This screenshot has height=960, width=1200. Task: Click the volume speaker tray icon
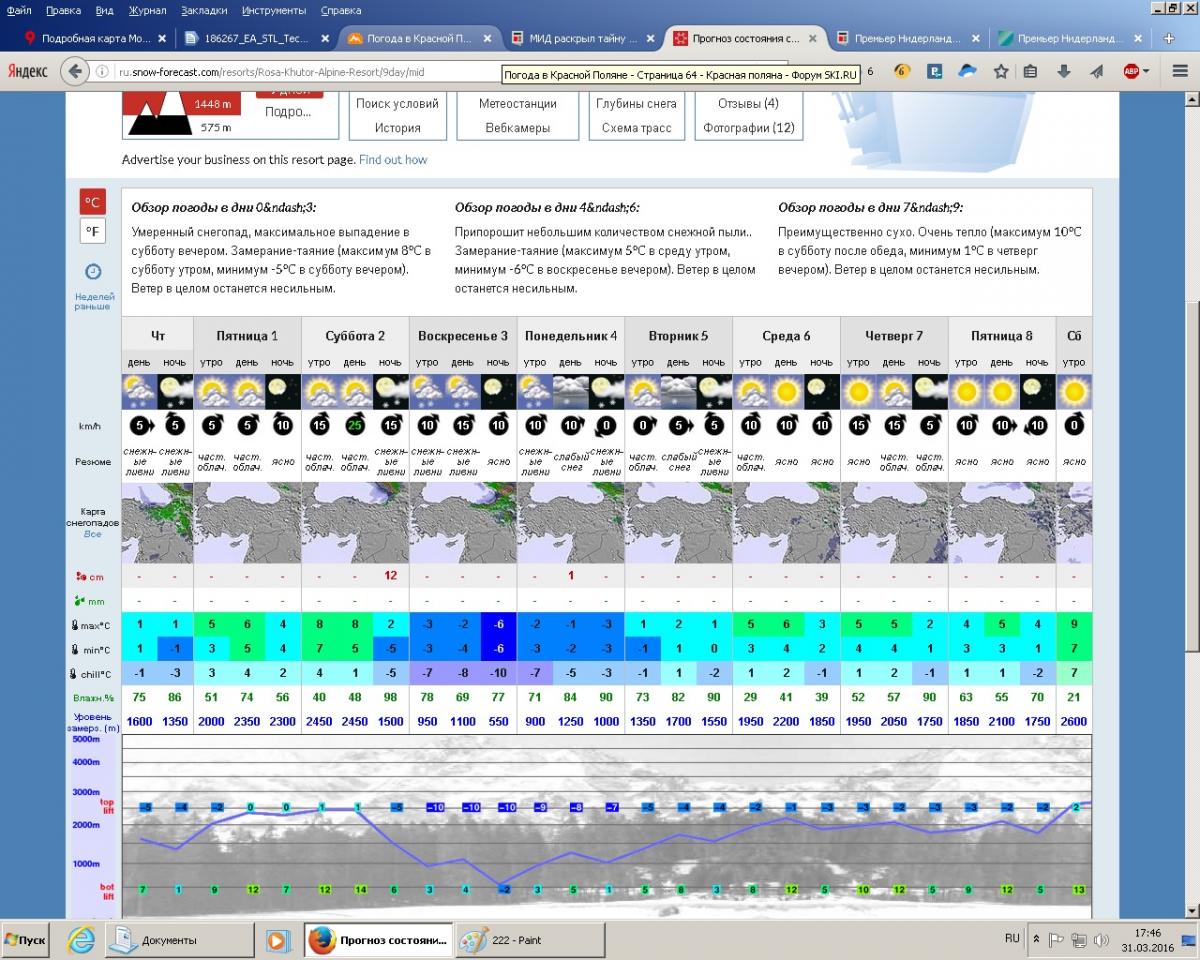click(x=1102, y=940)
